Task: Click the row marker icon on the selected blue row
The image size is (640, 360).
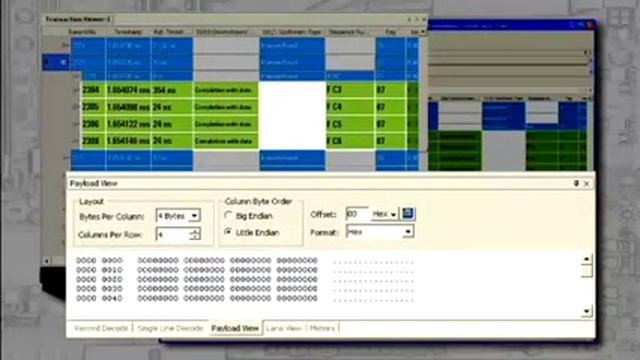Action: (x=63, y=62)
